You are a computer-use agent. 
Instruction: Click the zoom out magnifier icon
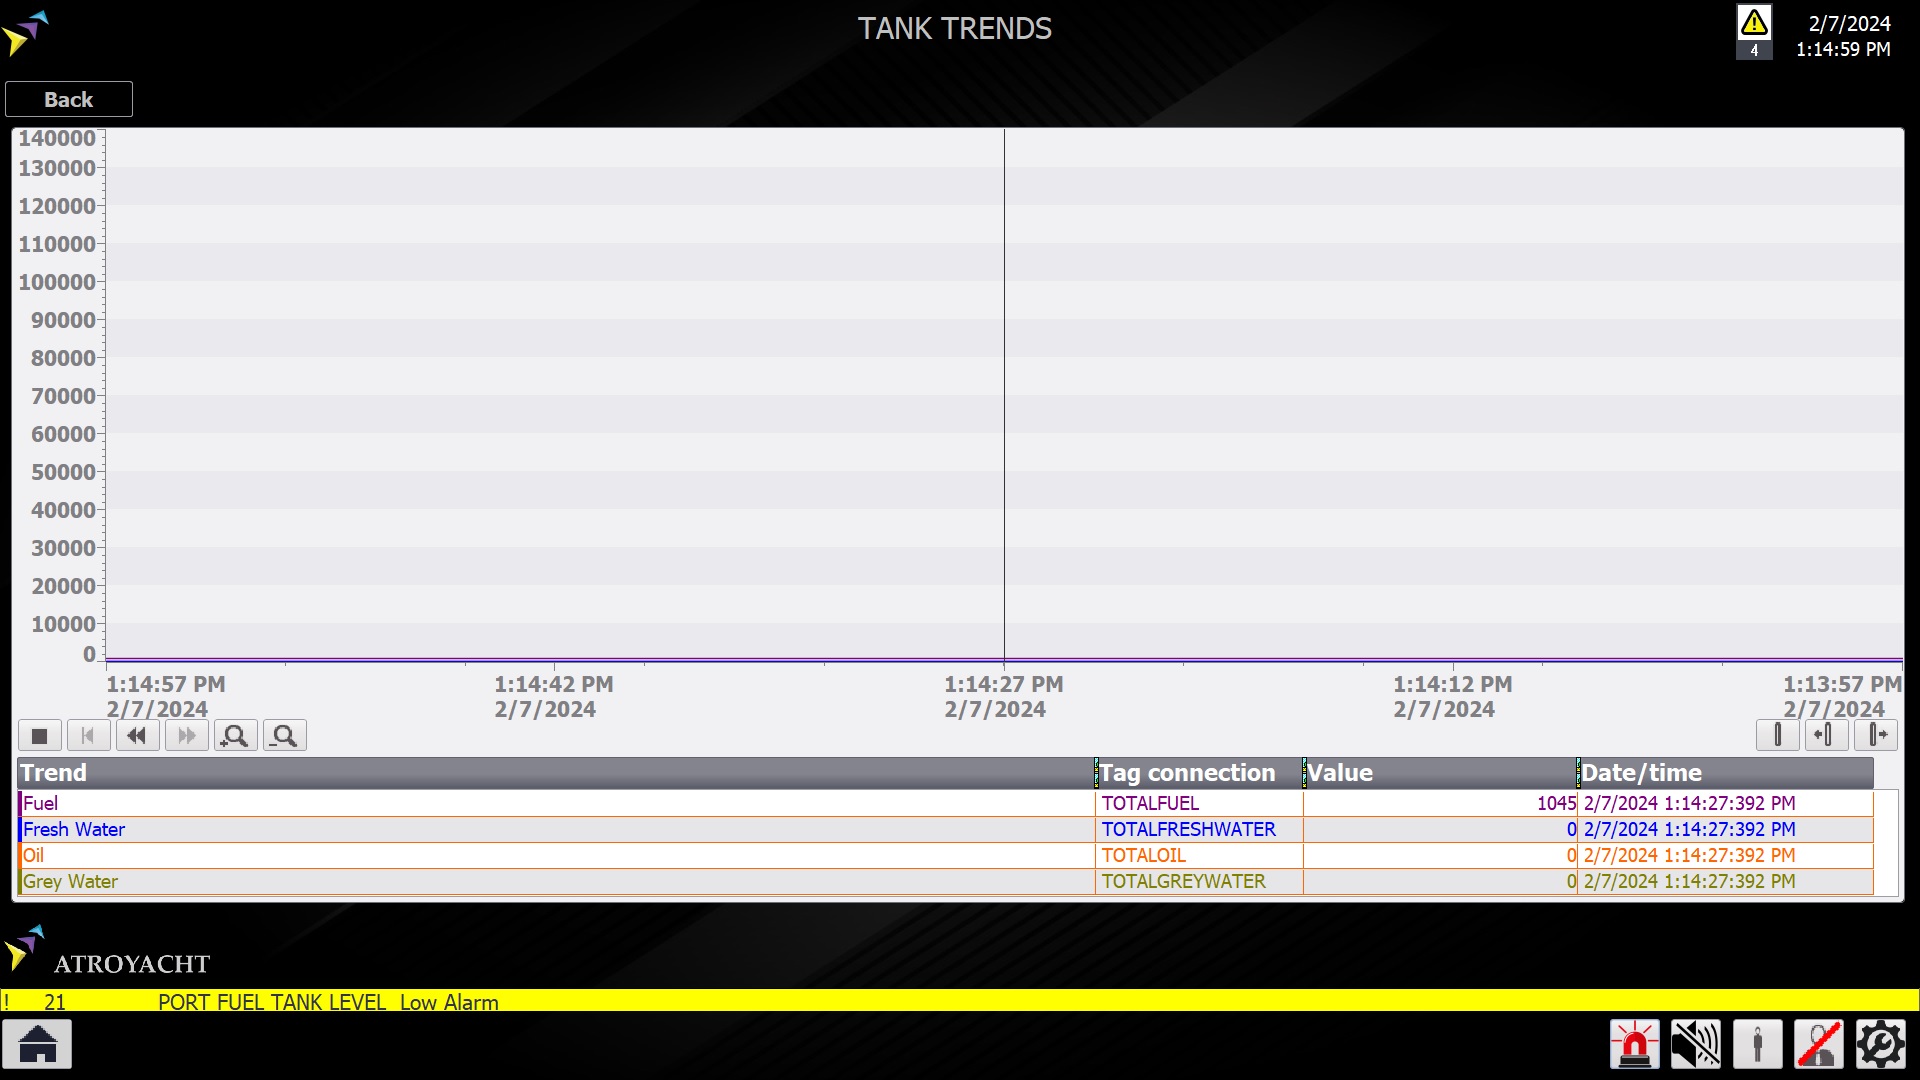pos(285,736)
